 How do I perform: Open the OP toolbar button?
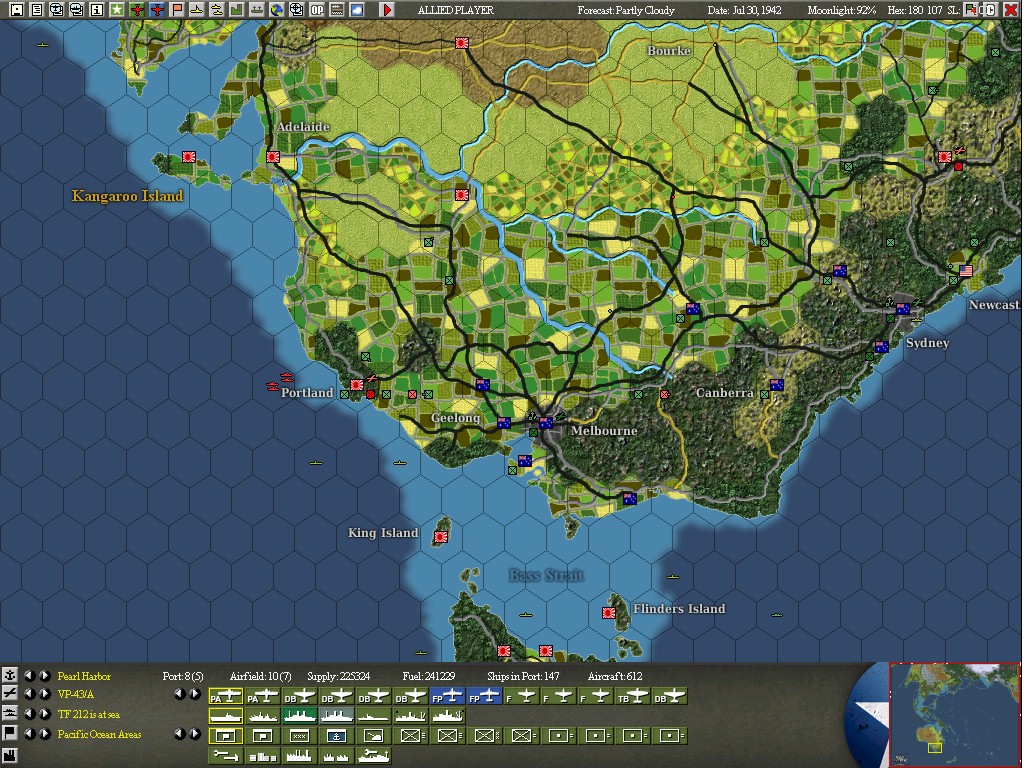(317, 10)
